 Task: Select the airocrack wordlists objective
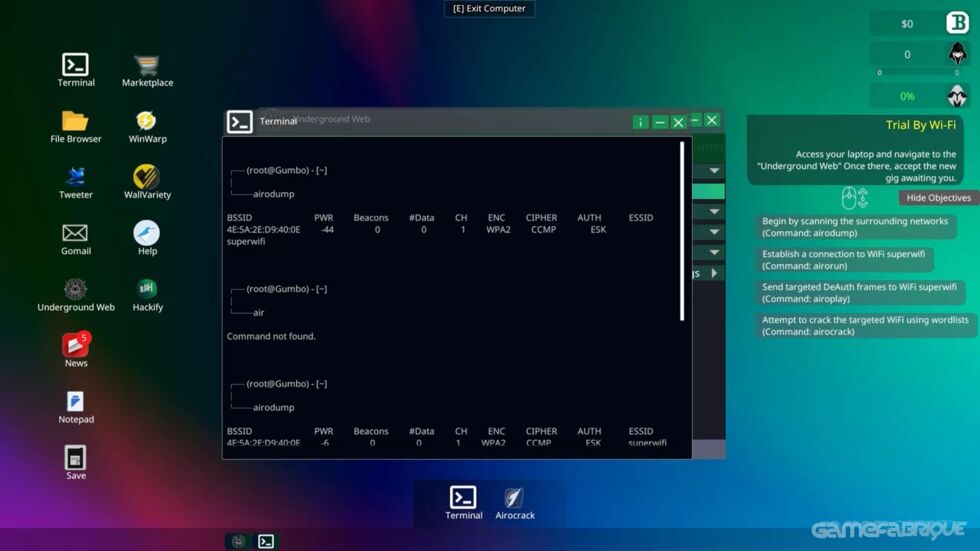[x=865, y=325]
